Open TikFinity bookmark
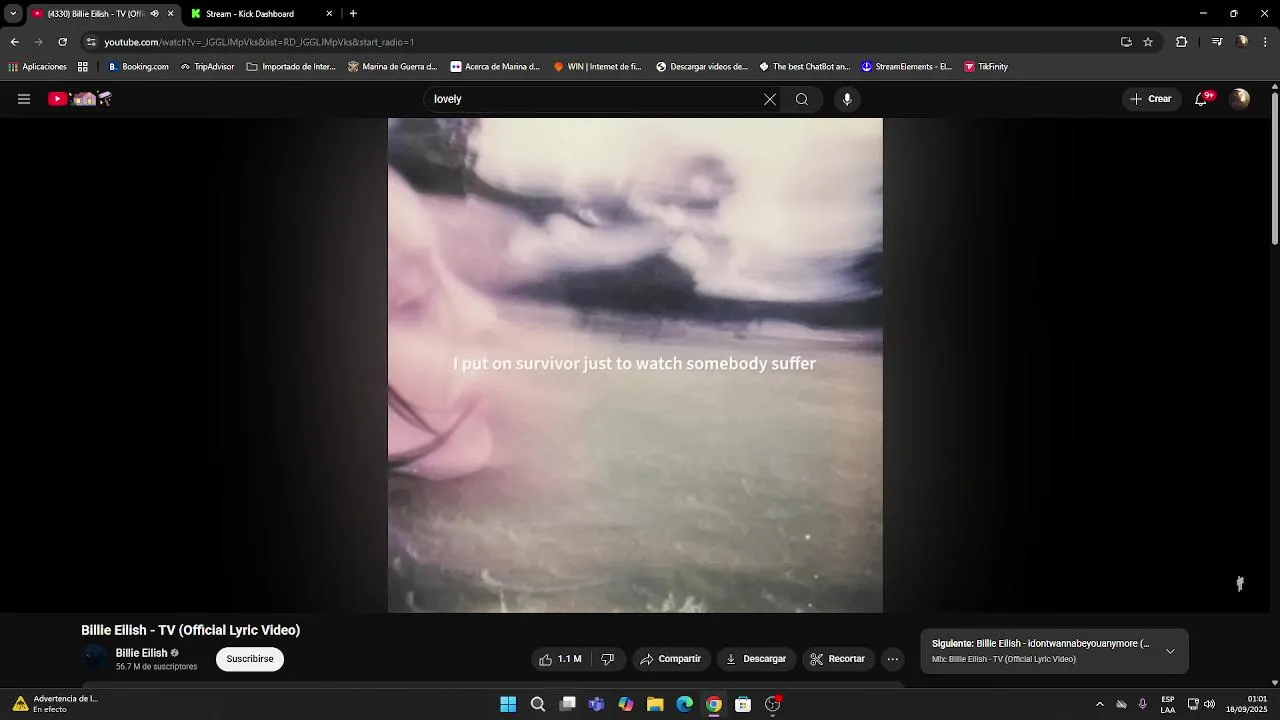This screenshot has height=720, width=1280. point(986,67)
